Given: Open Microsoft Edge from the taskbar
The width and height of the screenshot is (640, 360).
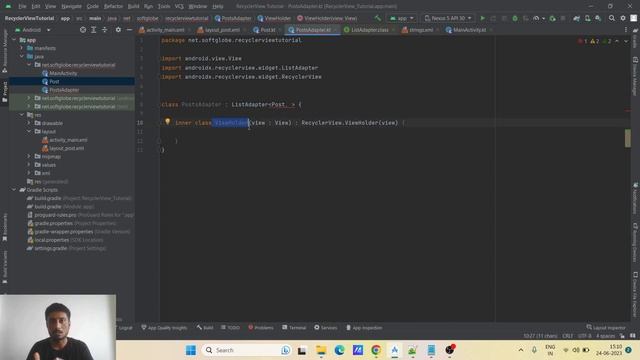Looking at the screenshot, I should tap(339, 350).
